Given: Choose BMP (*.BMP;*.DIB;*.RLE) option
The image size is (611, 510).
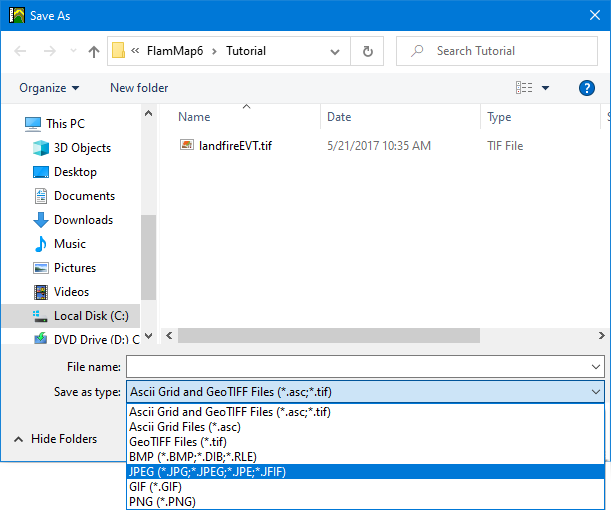Looking at the screenshot, I should click(x=366, y=457).
